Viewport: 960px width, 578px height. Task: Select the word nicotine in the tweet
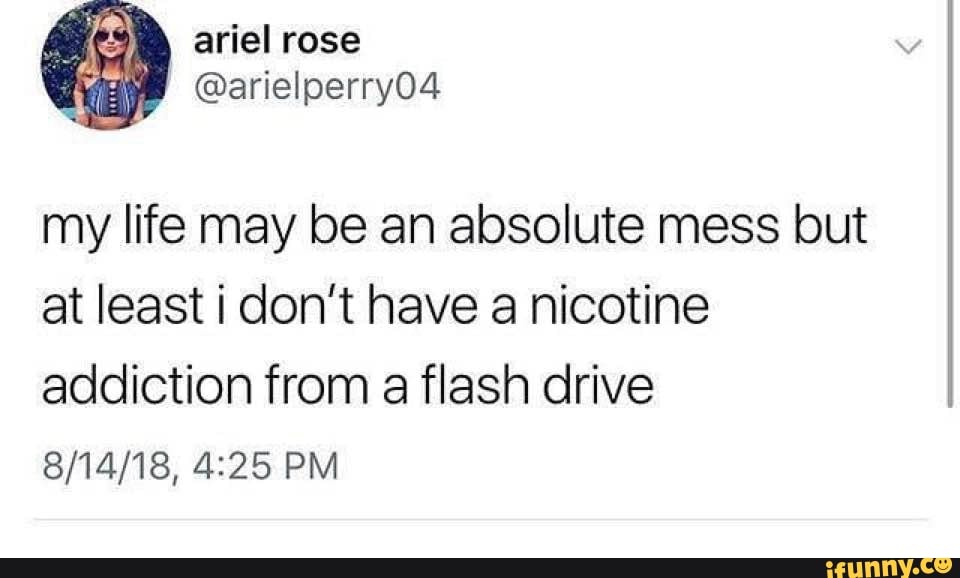pyautogui.click(x=620, y=306)
